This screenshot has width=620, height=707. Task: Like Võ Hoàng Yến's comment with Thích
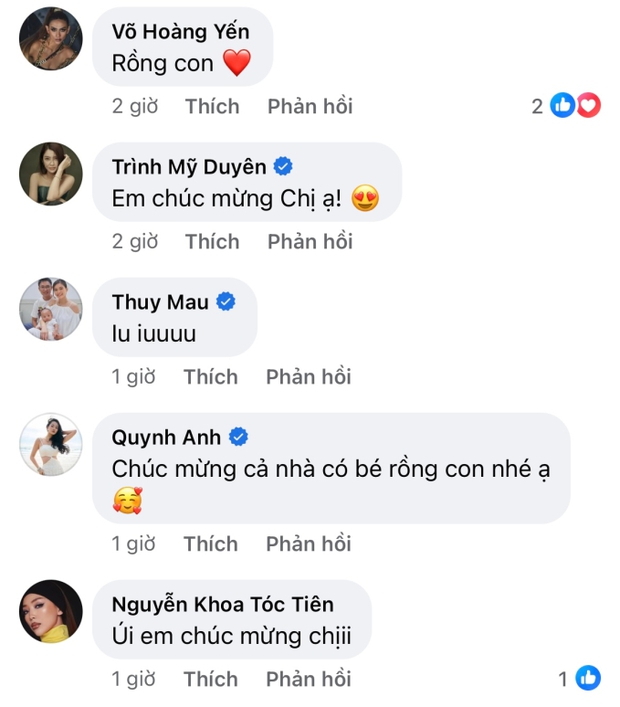pyautogui.click(x=212, y=106)
